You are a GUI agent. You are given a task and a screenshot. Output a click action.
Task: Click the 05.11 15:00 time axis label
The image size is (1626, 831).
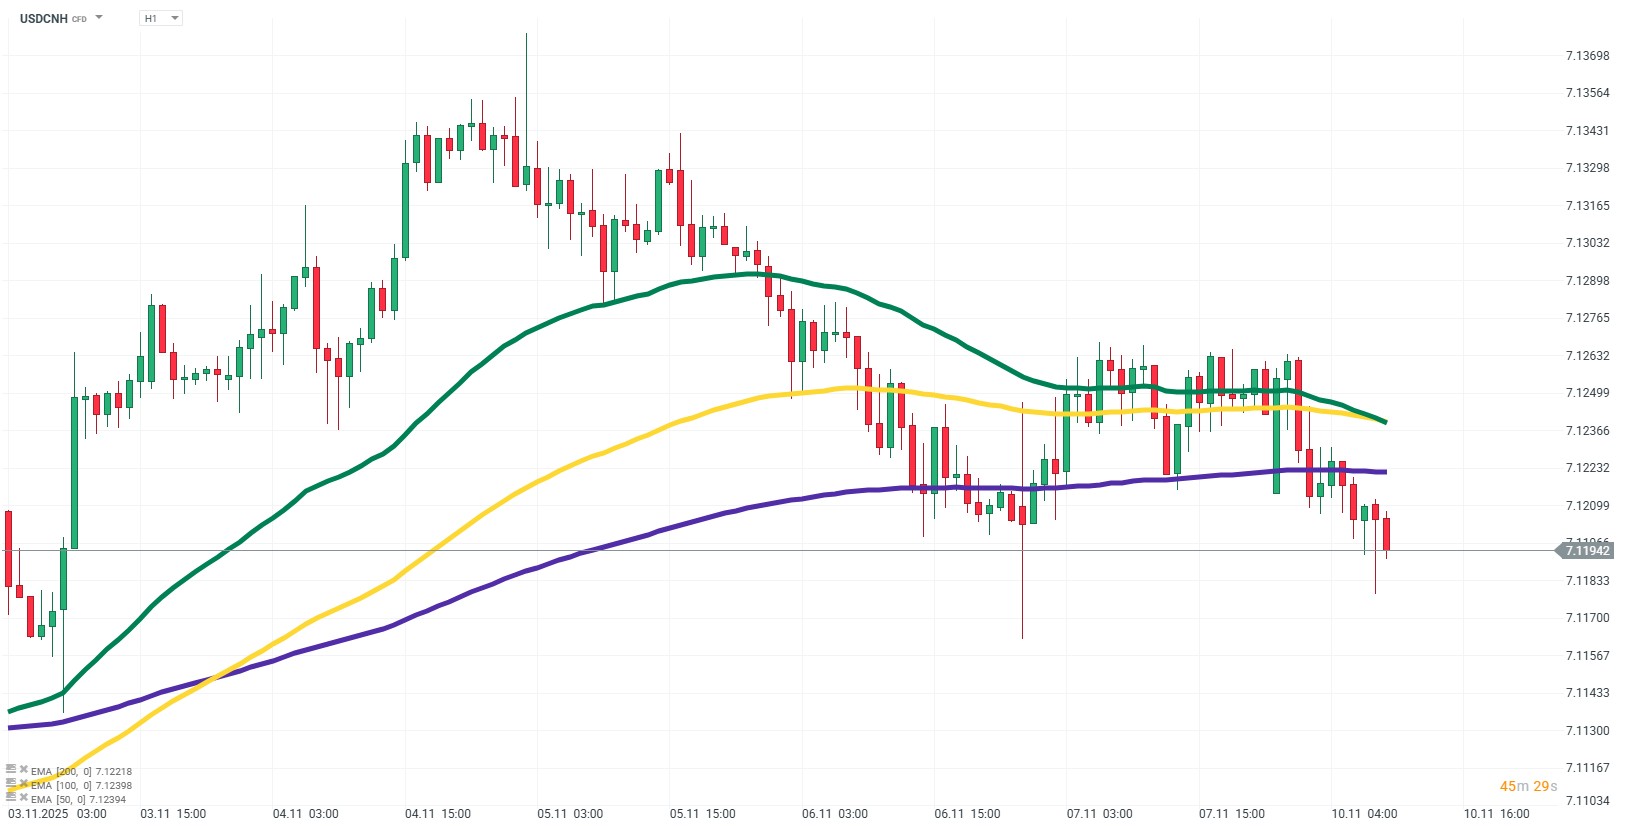(702, 814)
